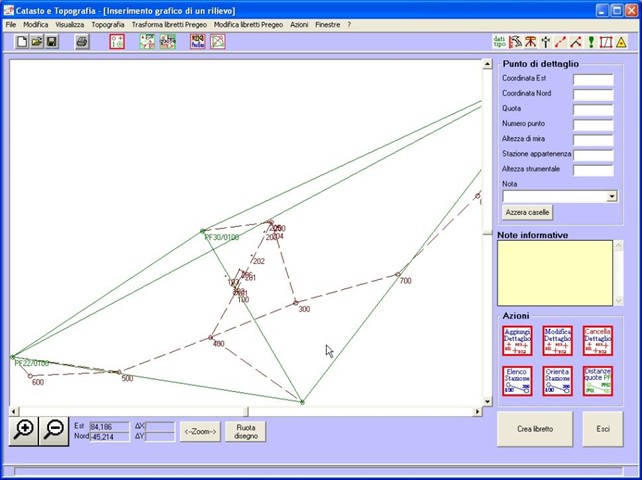Viewport: 642px width, 480px height.
Task: Open the Elenco Stazione action
Action: click(x=517, y=381)
